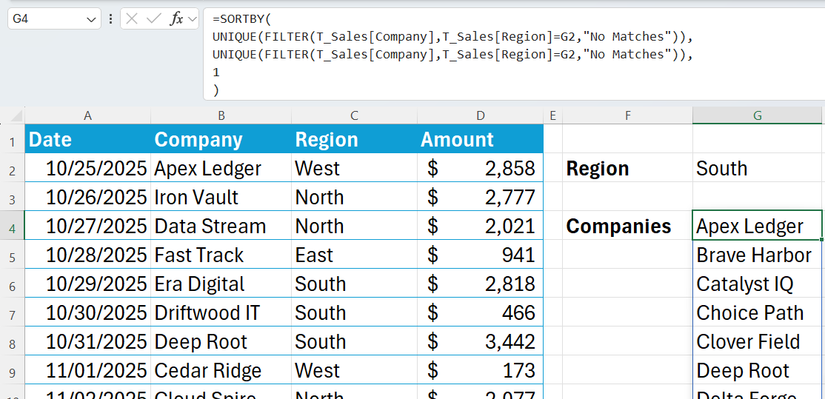Select row 6 header
Viewport: 825px width, 399px height.
tap(12, 284)
